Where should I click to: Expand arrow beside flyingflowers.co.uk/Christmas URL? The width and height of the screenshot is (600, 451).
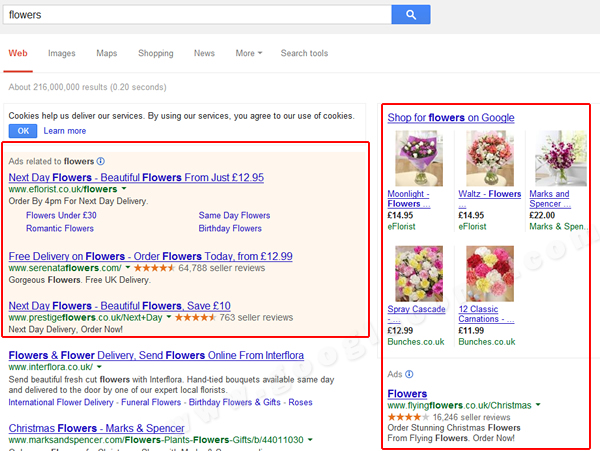point(539,405)
